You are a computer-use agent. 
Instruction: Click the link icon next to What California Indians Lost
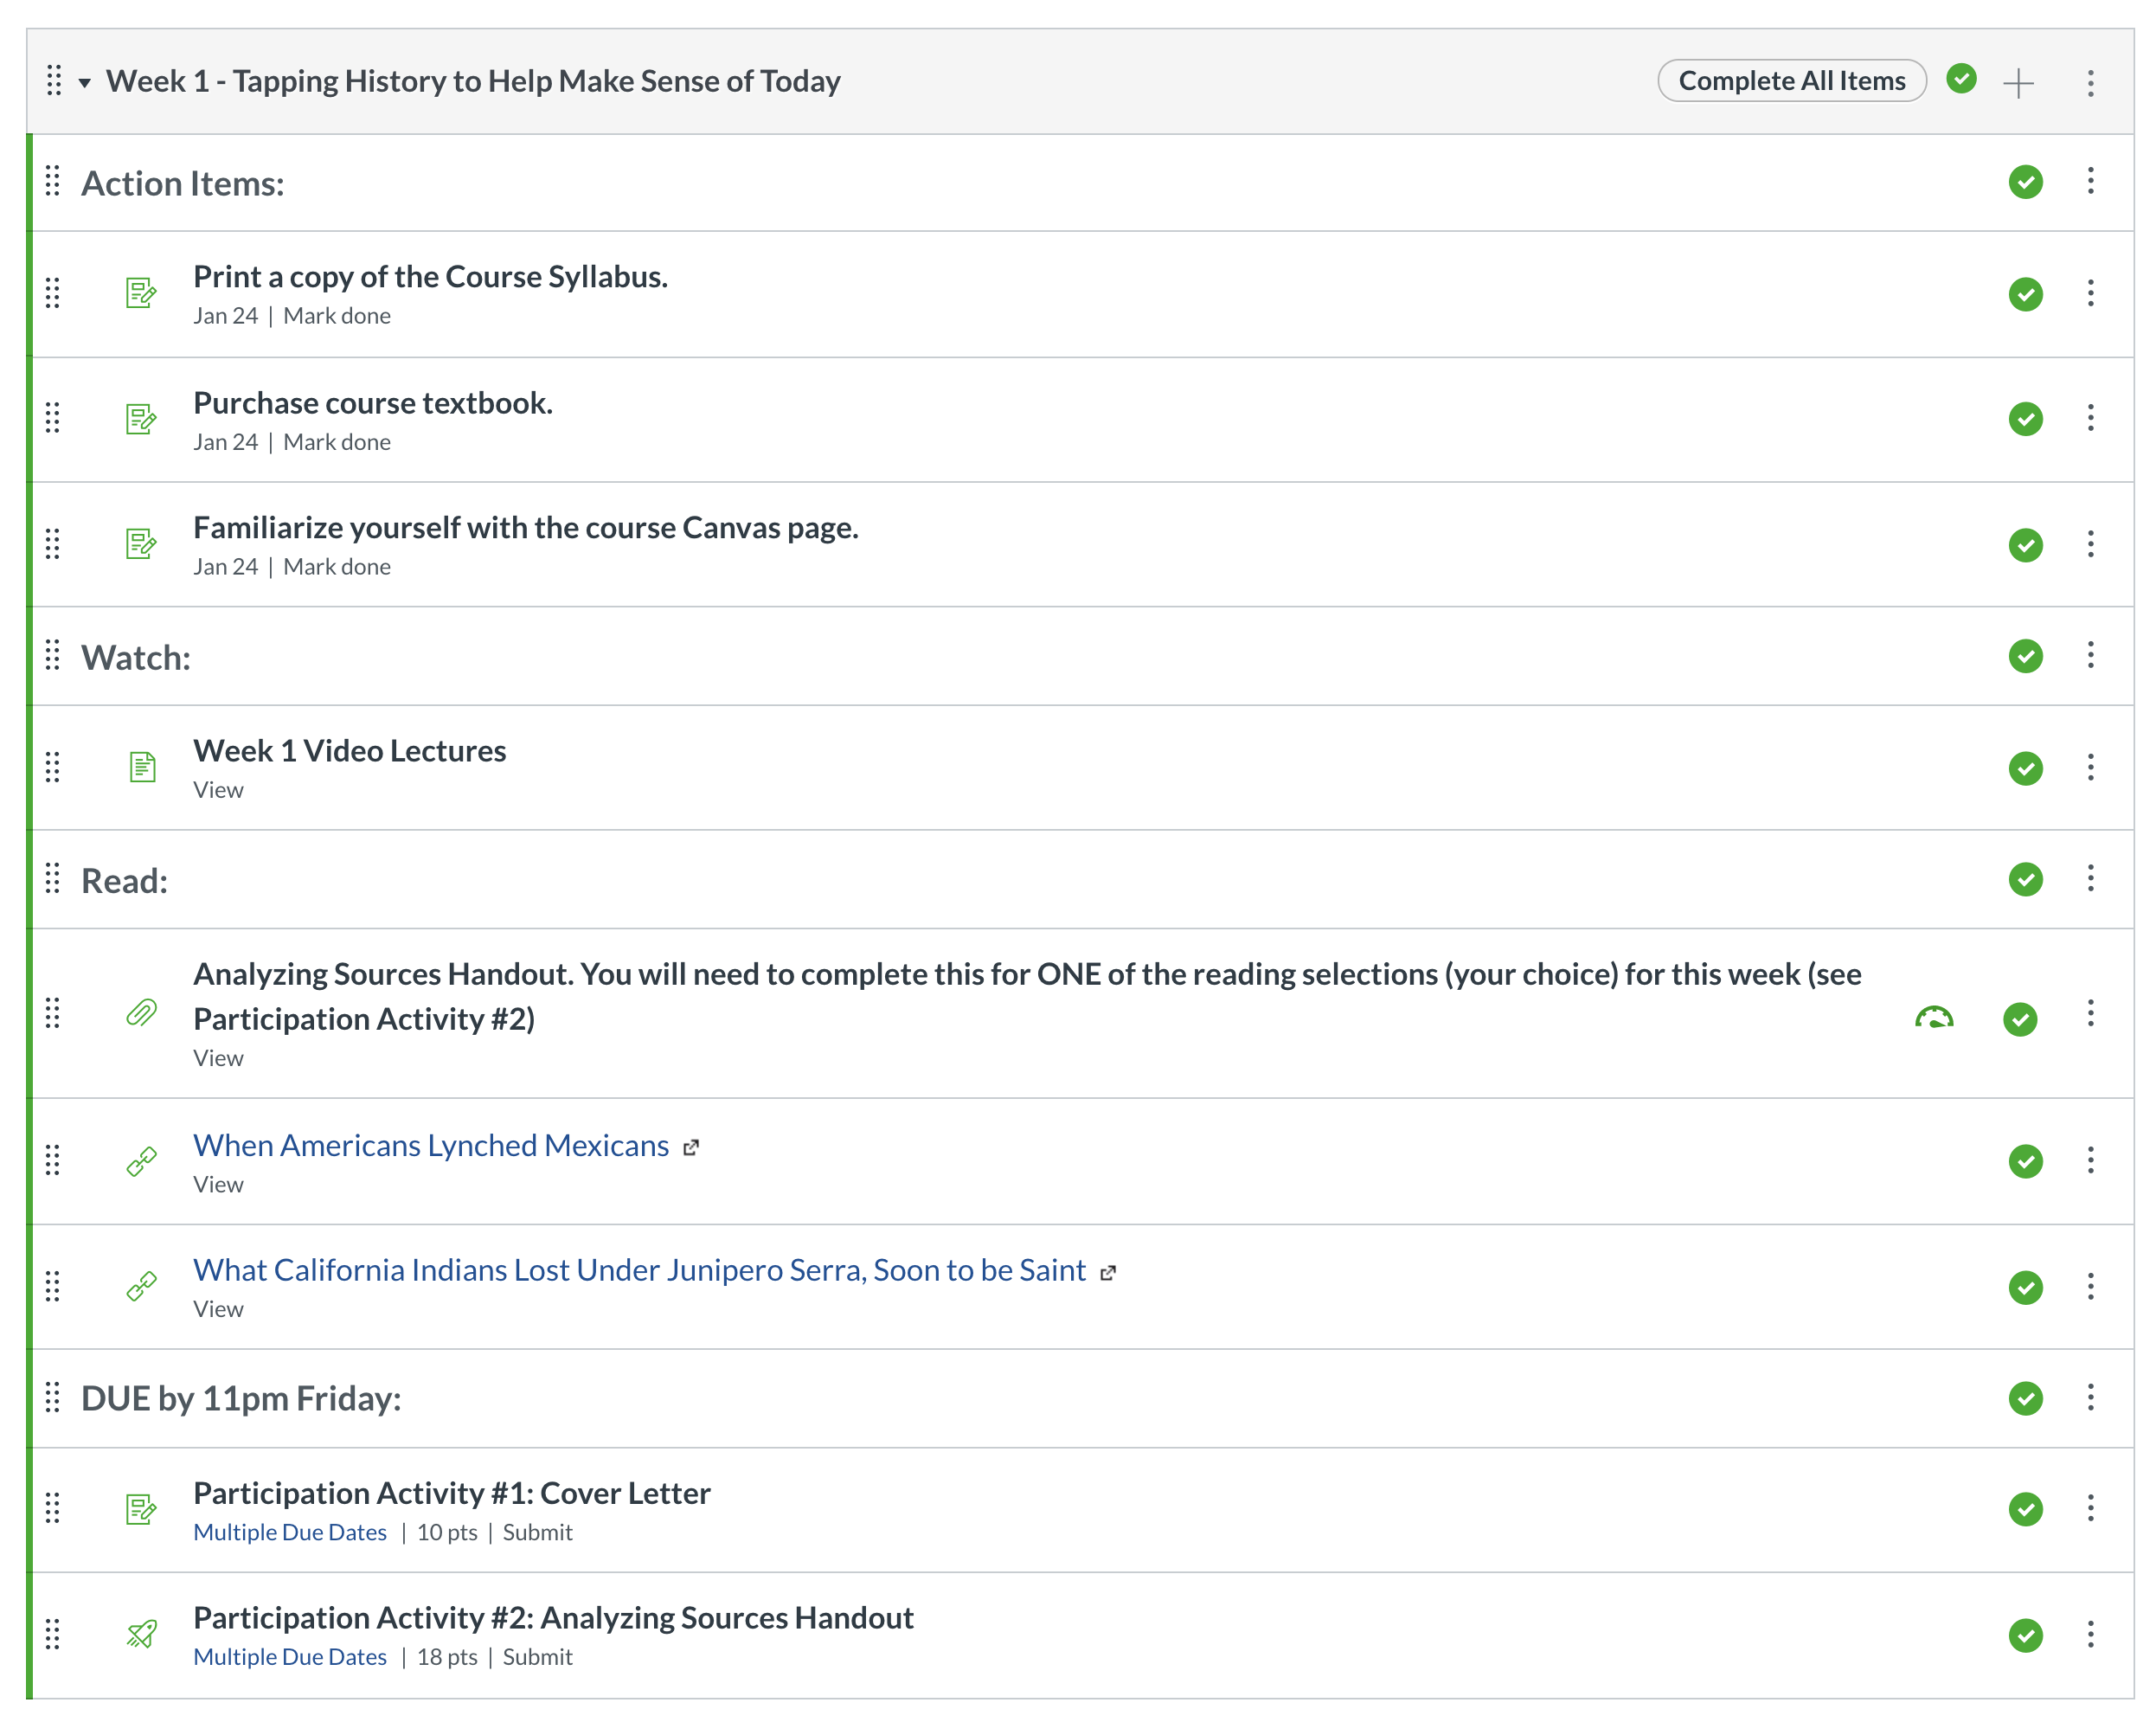pos(140,1288)
